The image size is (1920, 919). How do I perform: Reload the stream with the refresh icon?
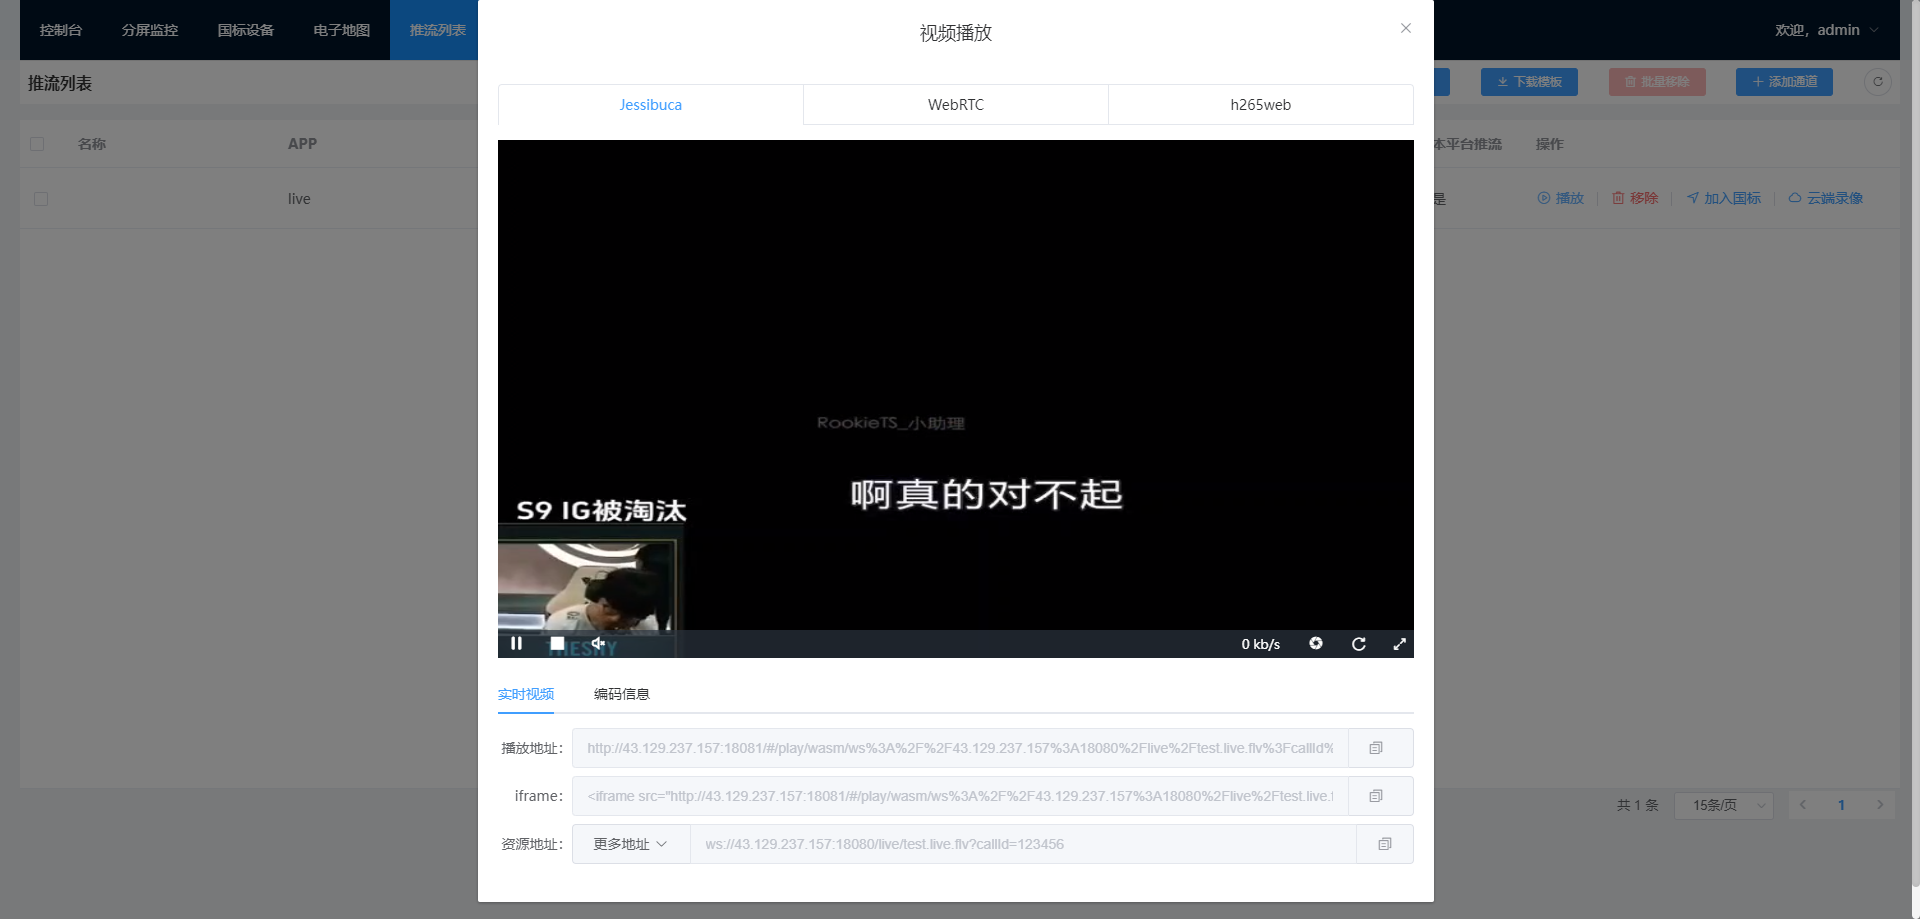(x=1358, y=643)
